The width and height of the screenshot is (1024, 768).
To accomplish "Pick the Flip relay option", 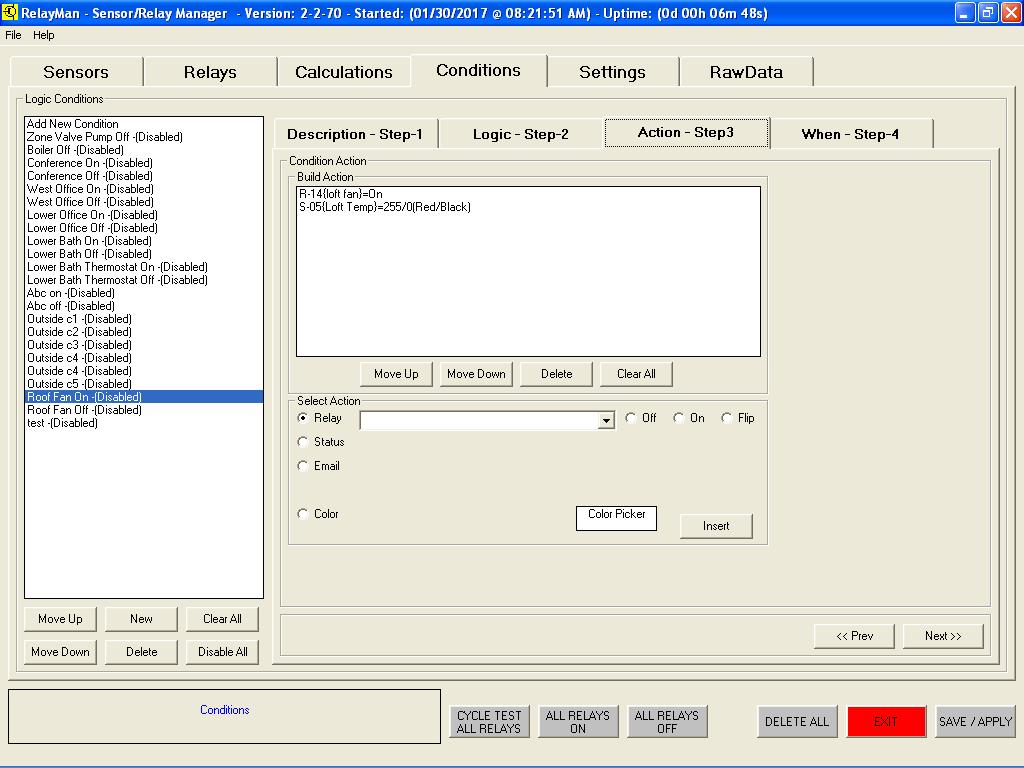I will 727,418.
